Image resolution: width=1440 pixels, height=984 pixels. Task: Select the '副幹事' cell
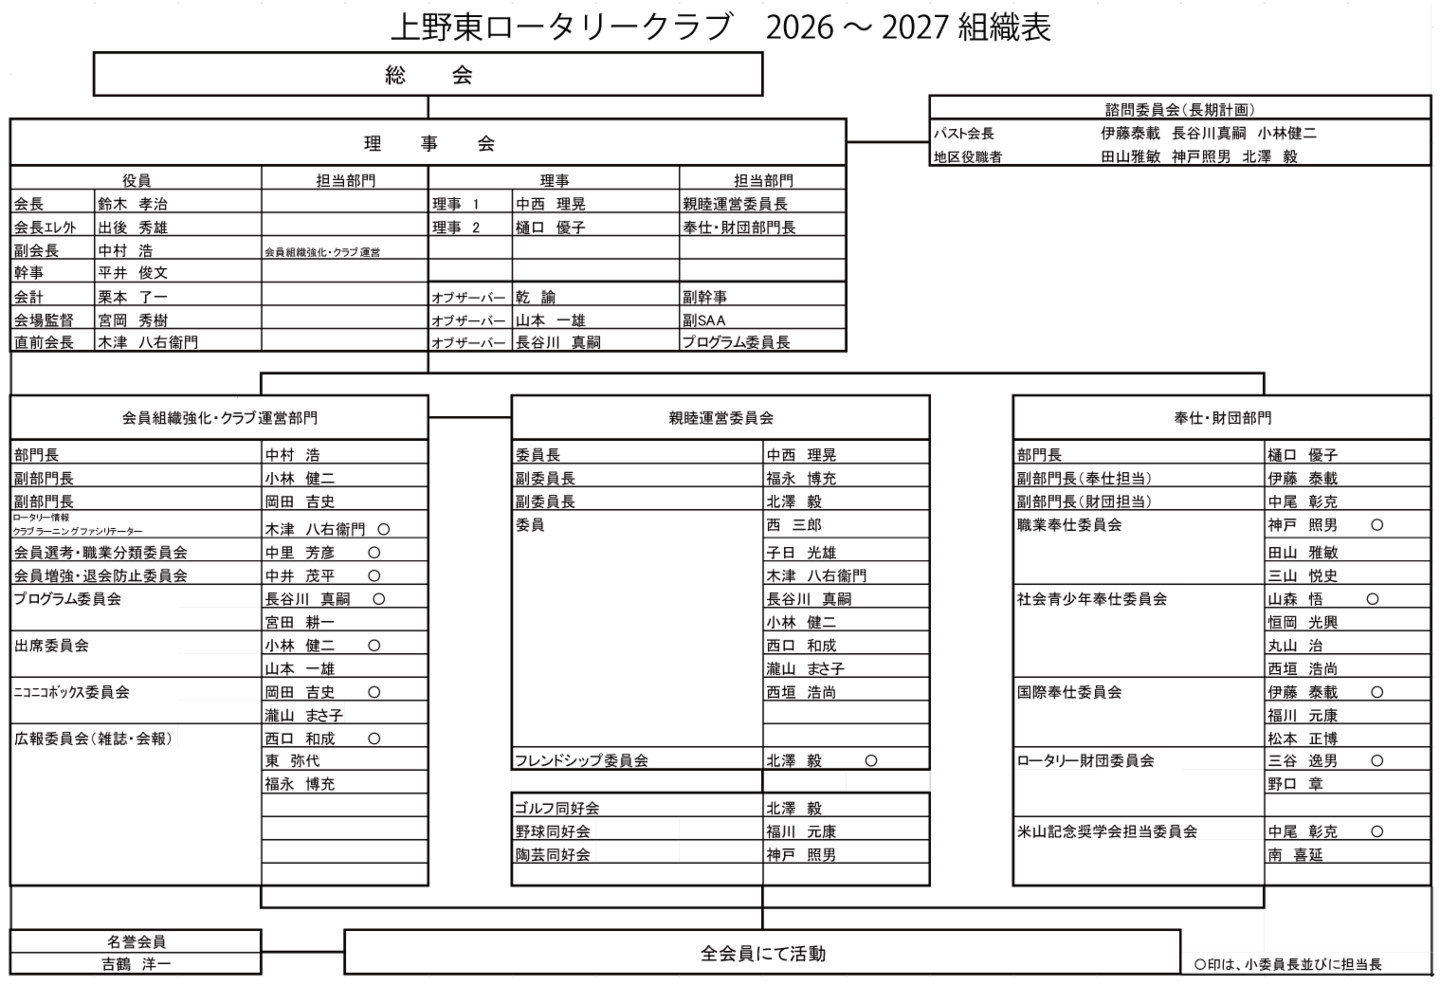pyautogui.click(x=705, y=297)
